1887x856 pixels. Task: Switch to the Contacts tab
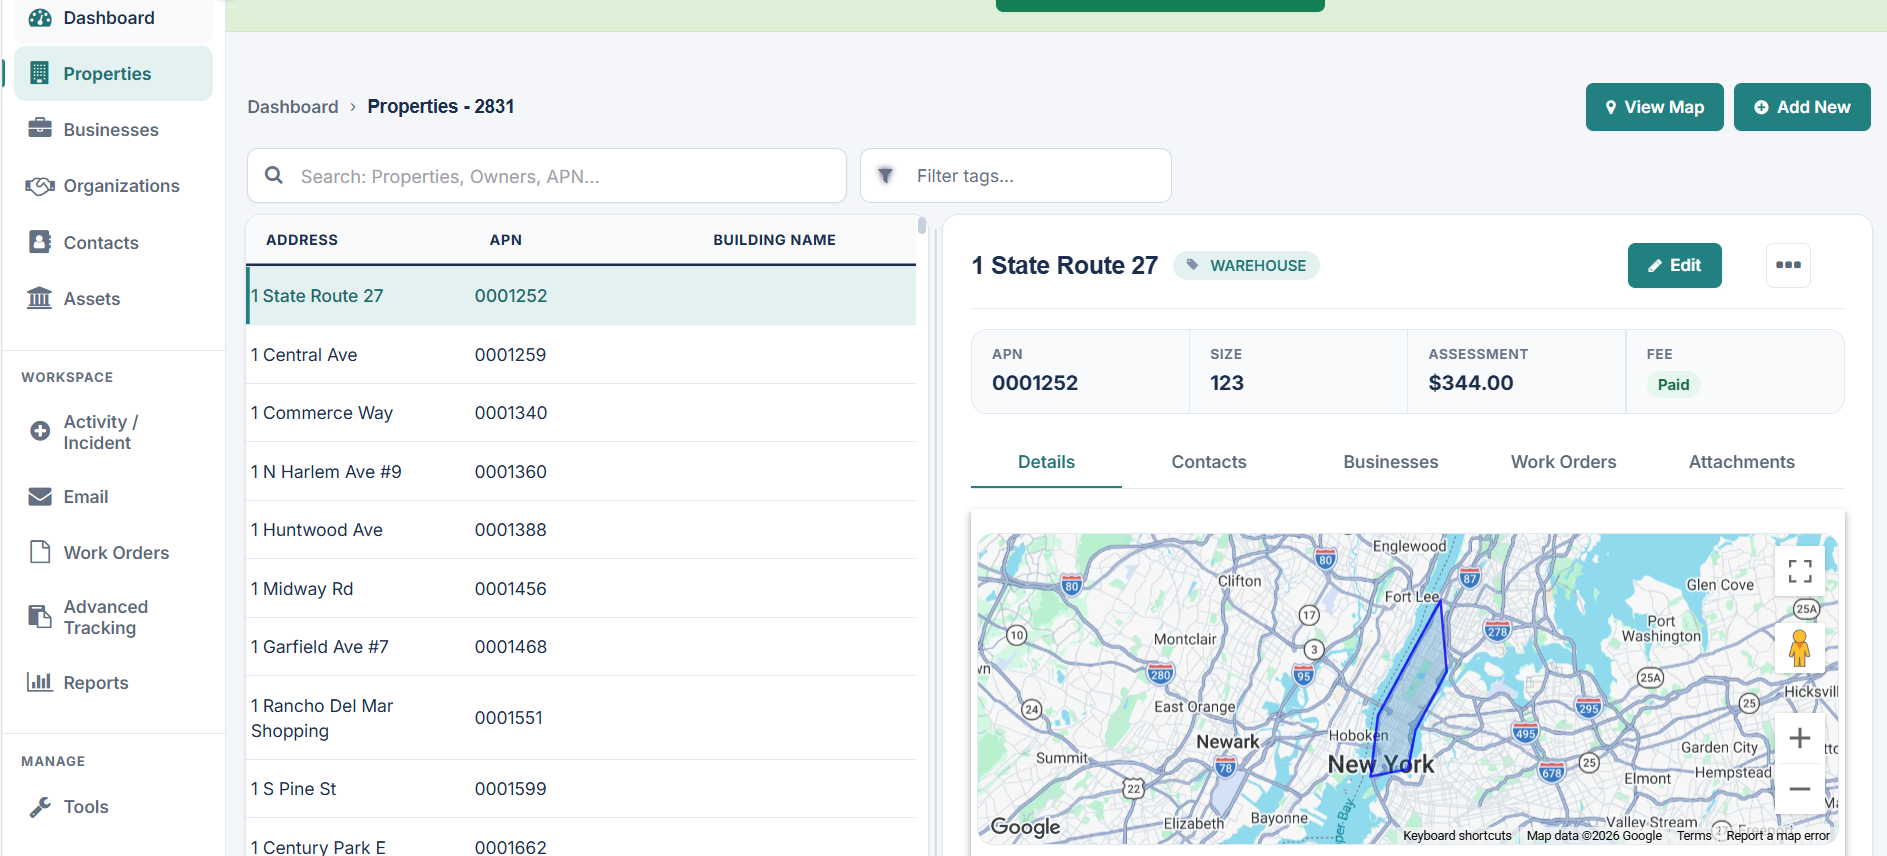click(x=1209, y=462)
